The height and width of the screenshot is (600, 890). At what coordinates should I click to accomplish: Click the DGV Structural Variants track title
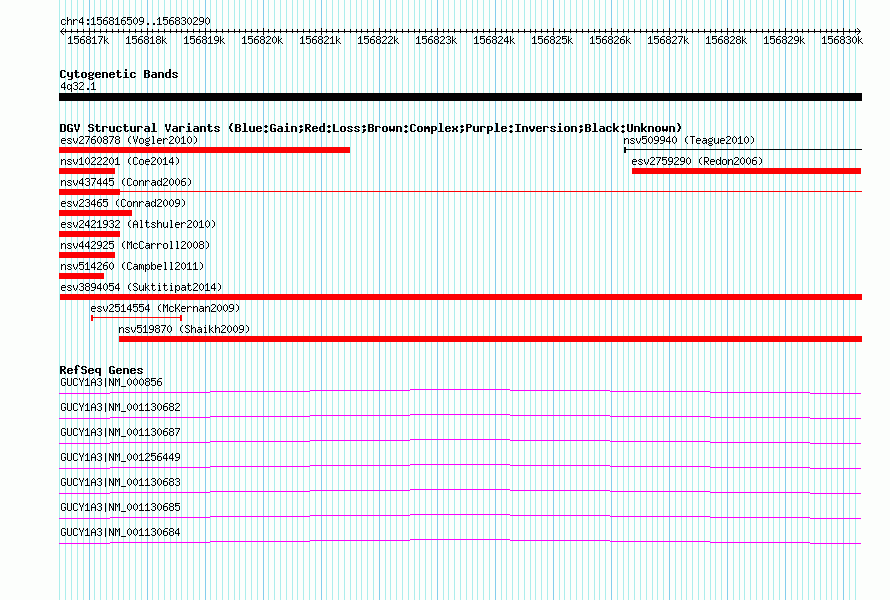coord(371,128)
